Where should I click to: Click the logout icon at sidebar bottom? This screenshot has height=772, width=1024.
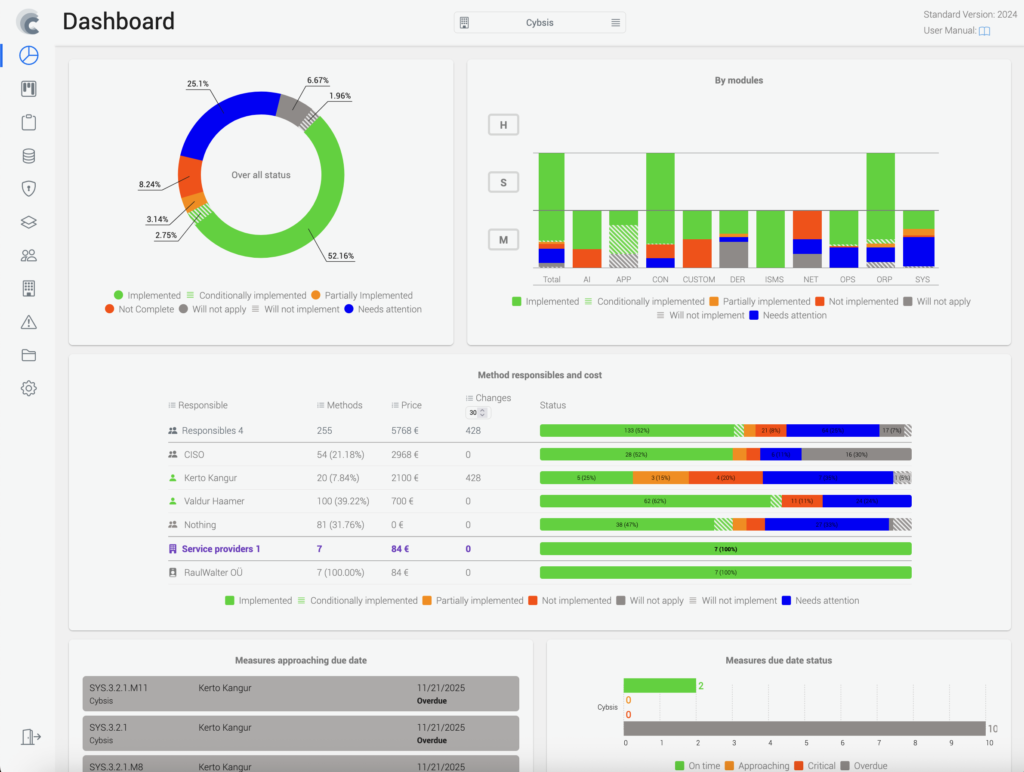coord(30,737)
